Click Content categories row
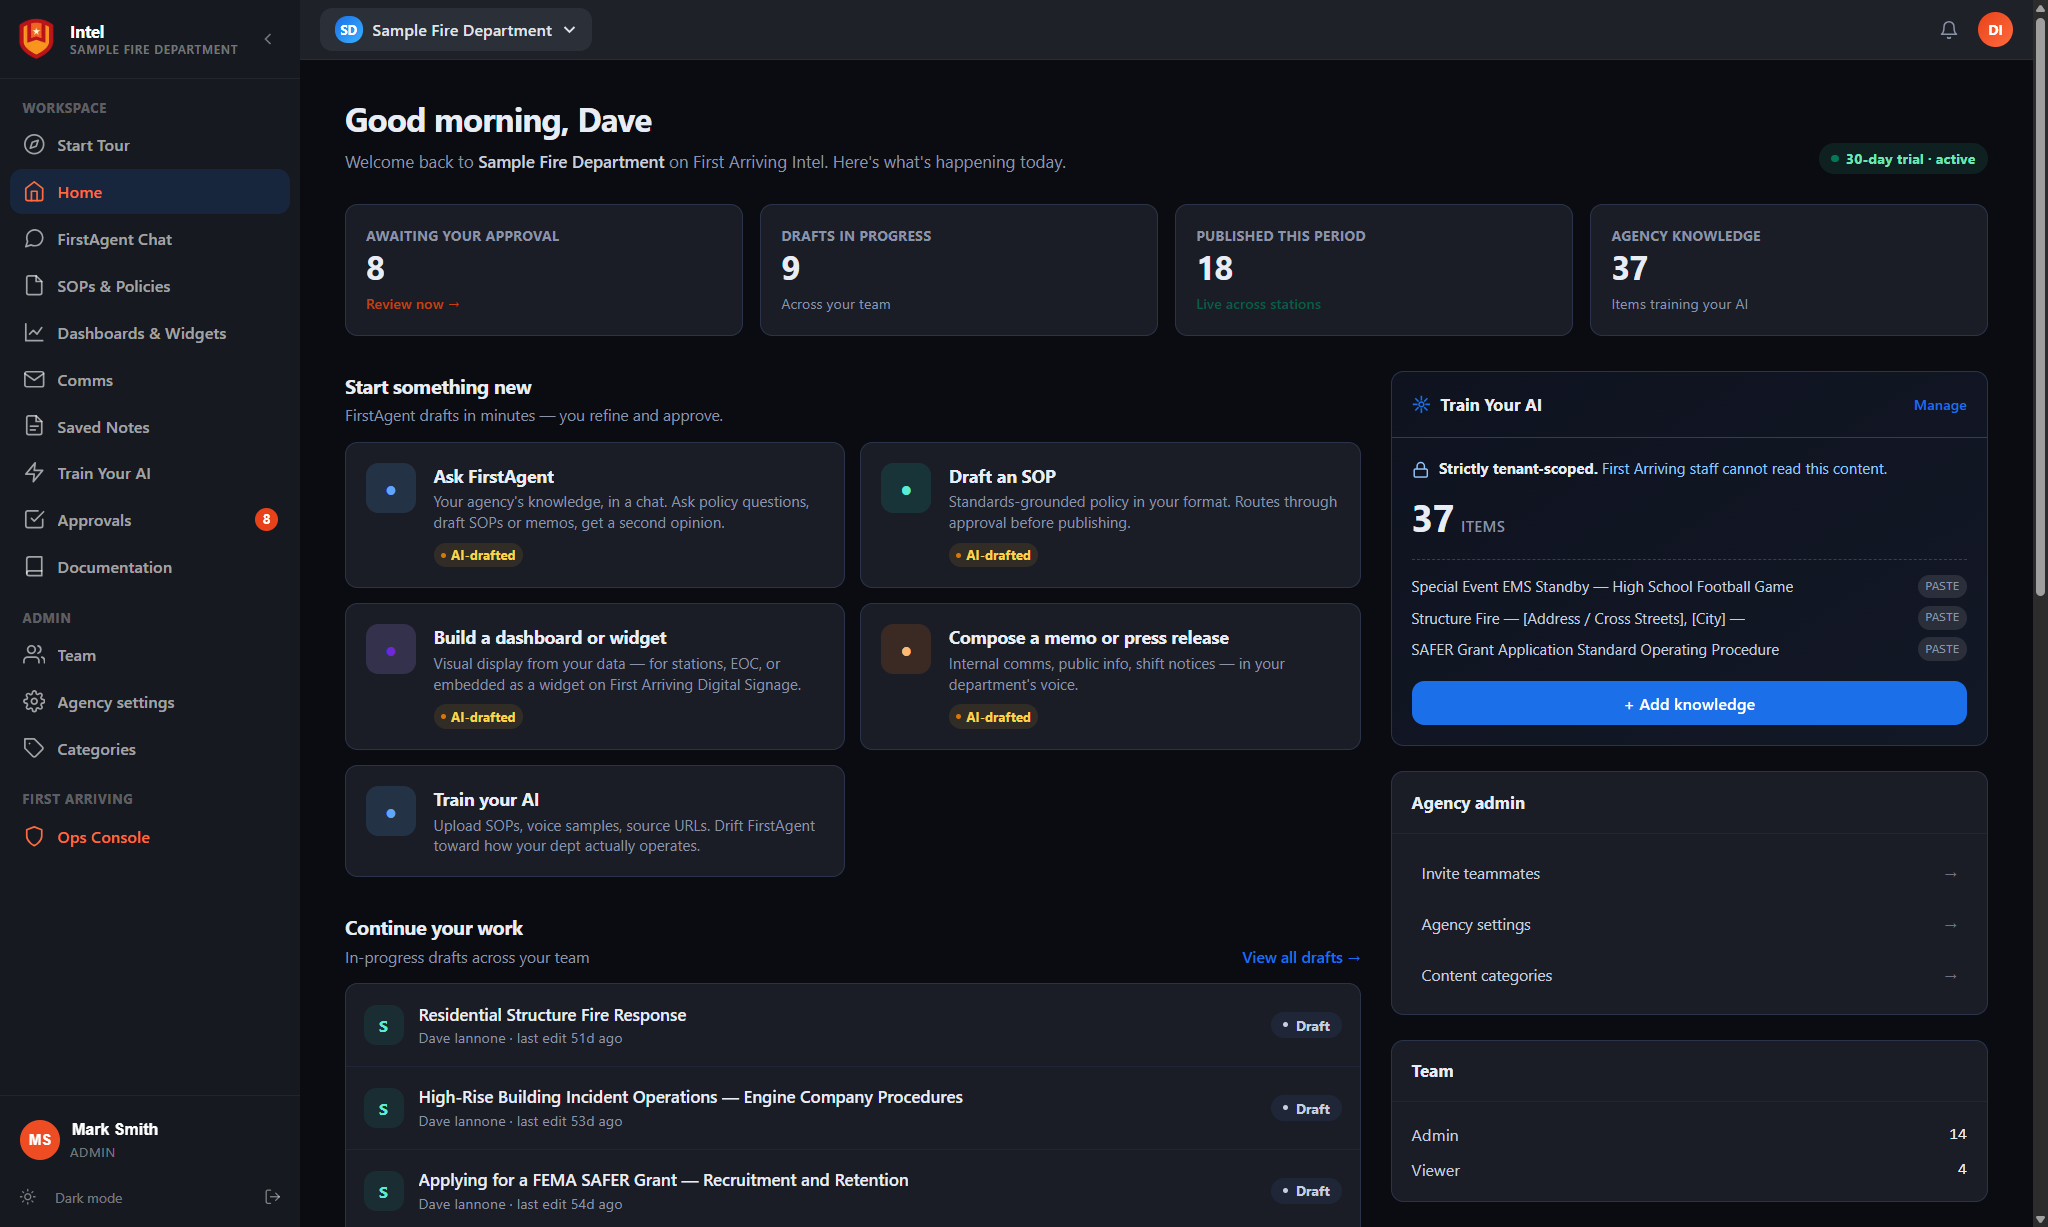The image size is (2048, 1227). click(1689, 976)
